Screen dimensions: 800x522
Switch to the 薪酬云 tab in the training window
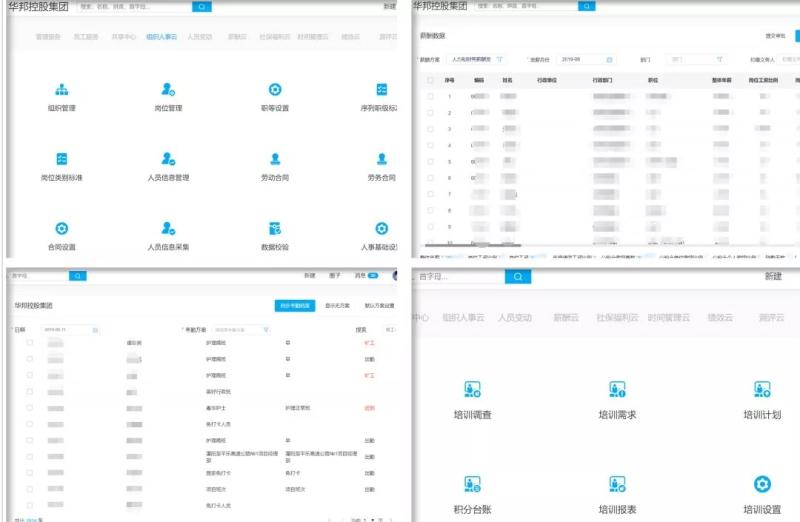(x=566, y=317)
